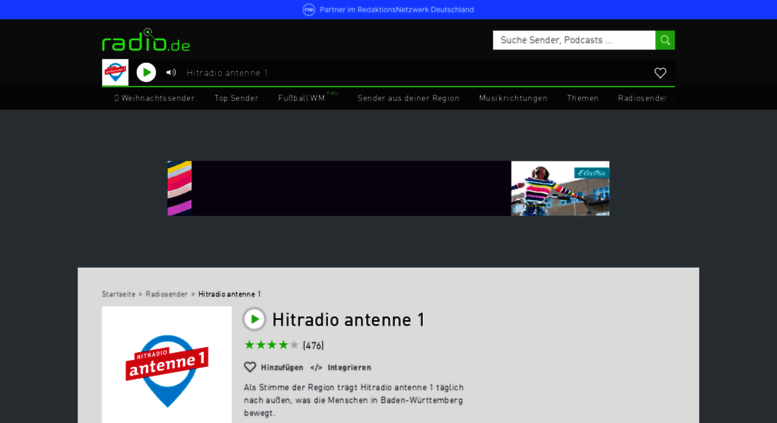Click the first green rating star

pyautogui.click(x=249, y=345)
